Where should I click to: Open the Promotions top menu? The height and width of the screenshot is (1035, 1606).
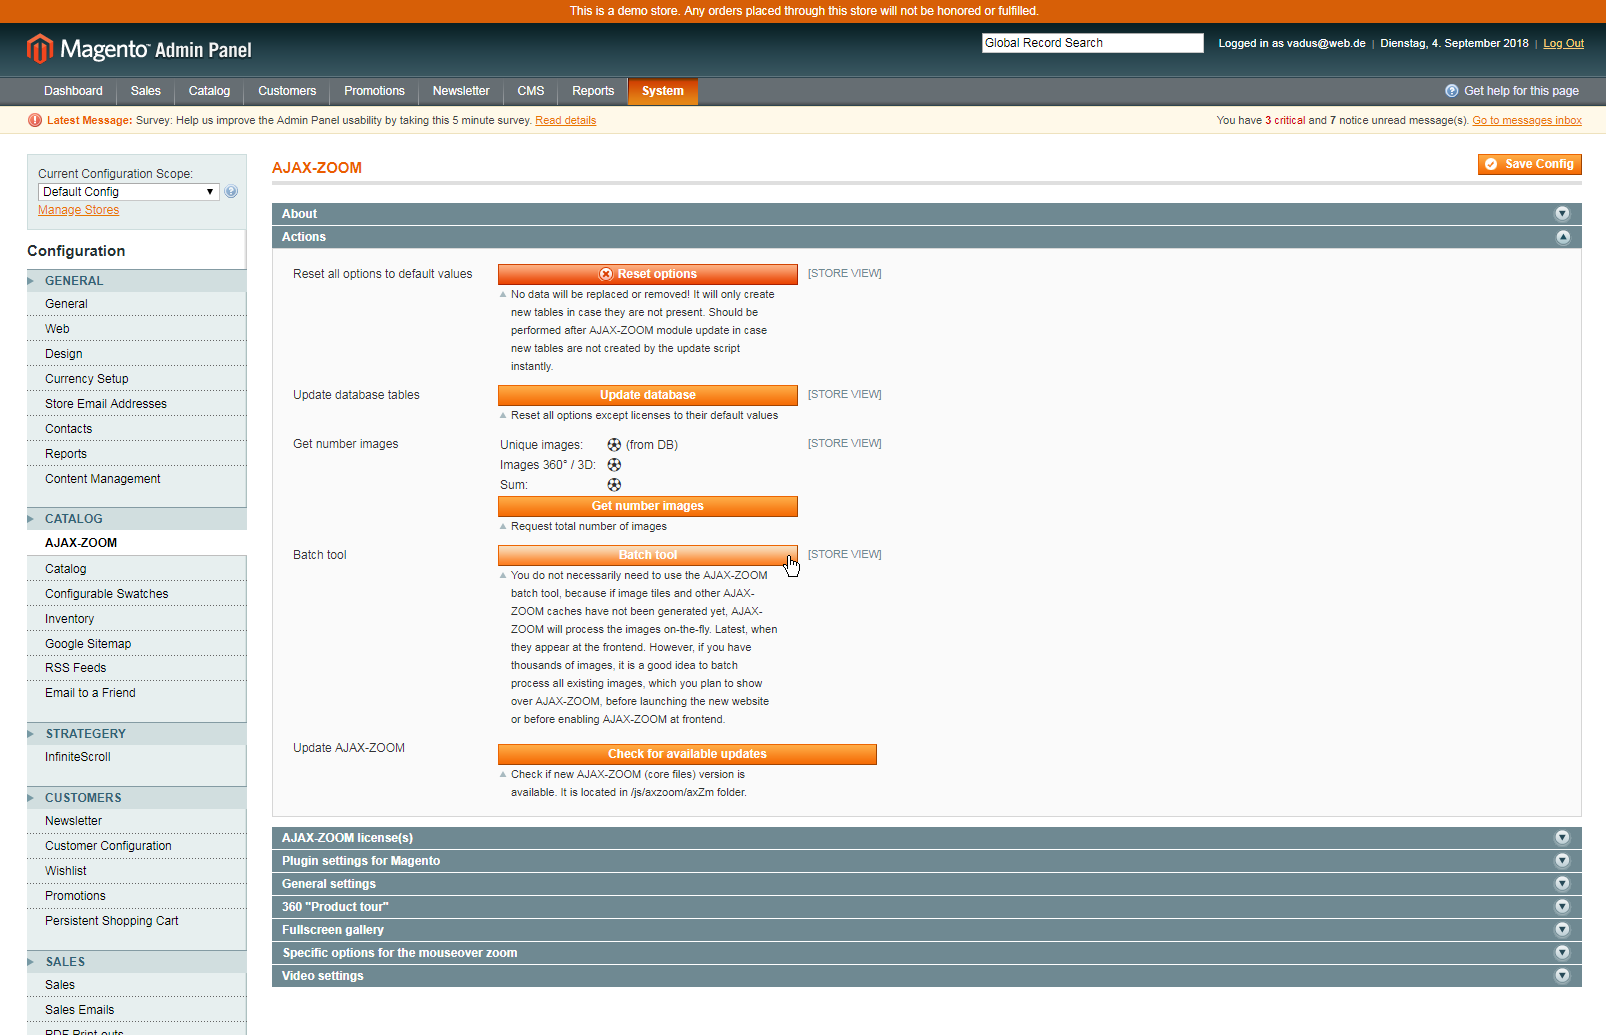click(x=374, y=91)
